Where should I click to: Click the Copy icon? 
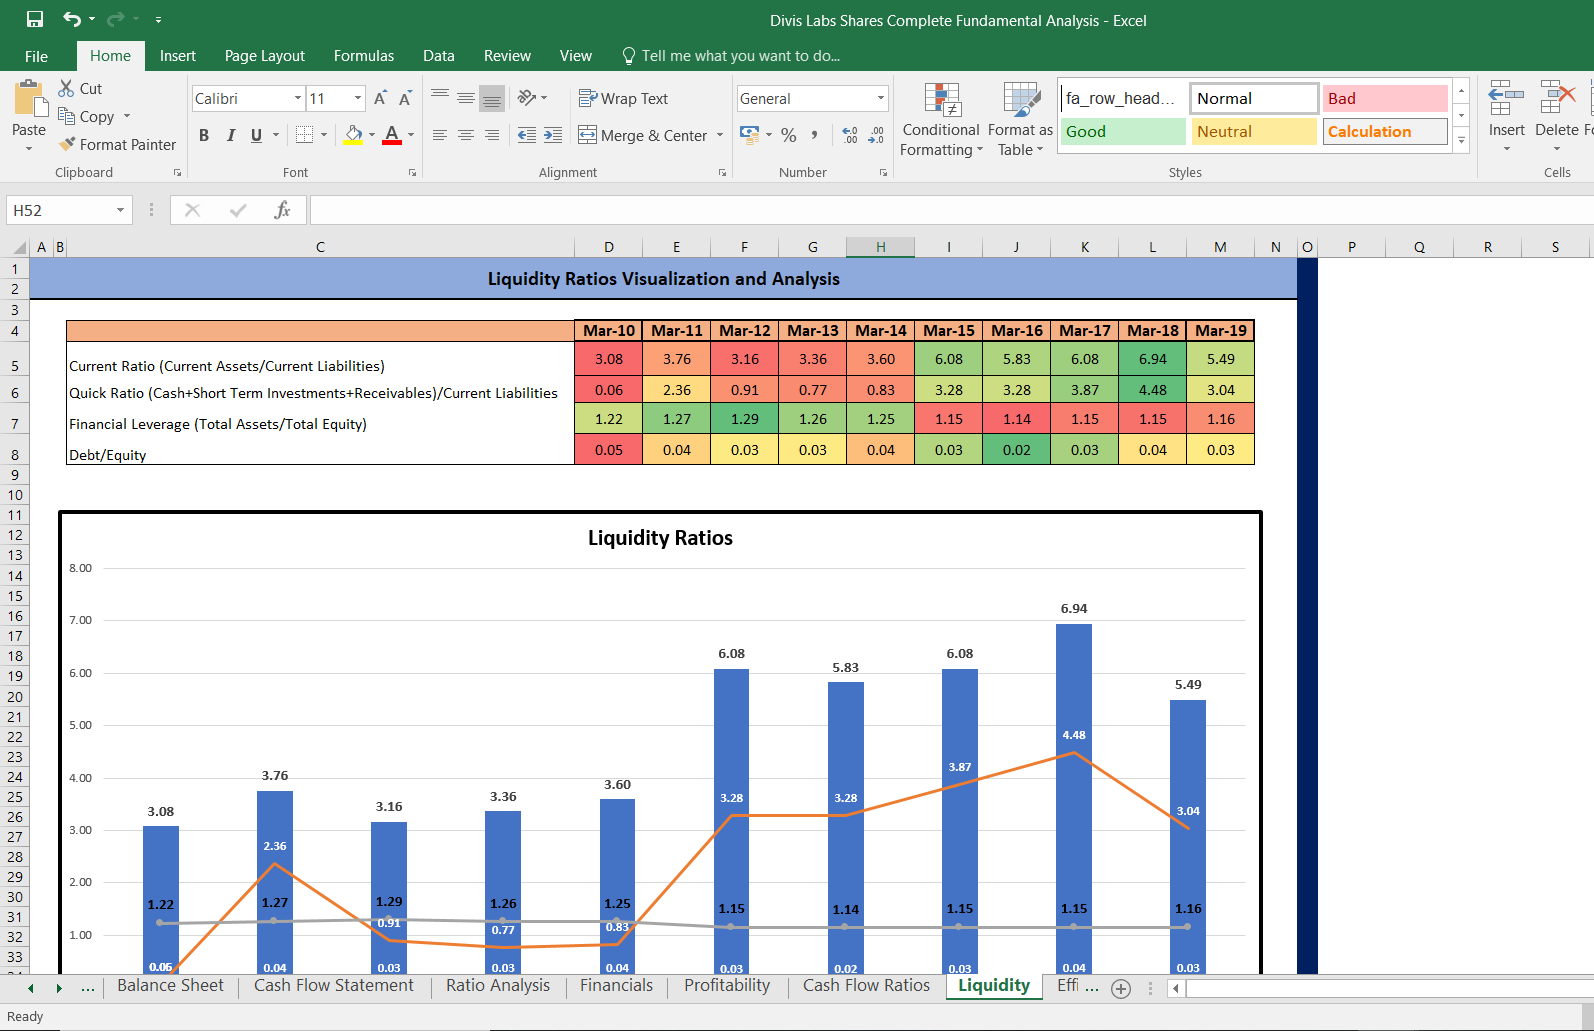point(67,116)
